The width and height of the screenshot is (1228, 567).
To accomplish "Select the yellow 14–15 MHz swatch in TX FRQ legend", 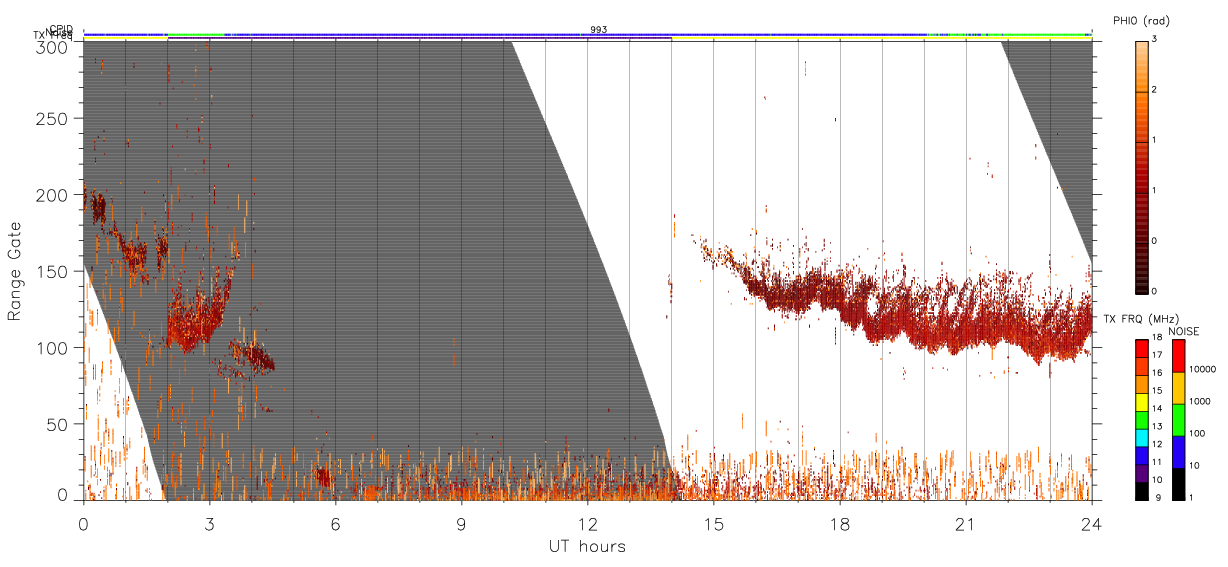I will click(x=1142, y=401).
